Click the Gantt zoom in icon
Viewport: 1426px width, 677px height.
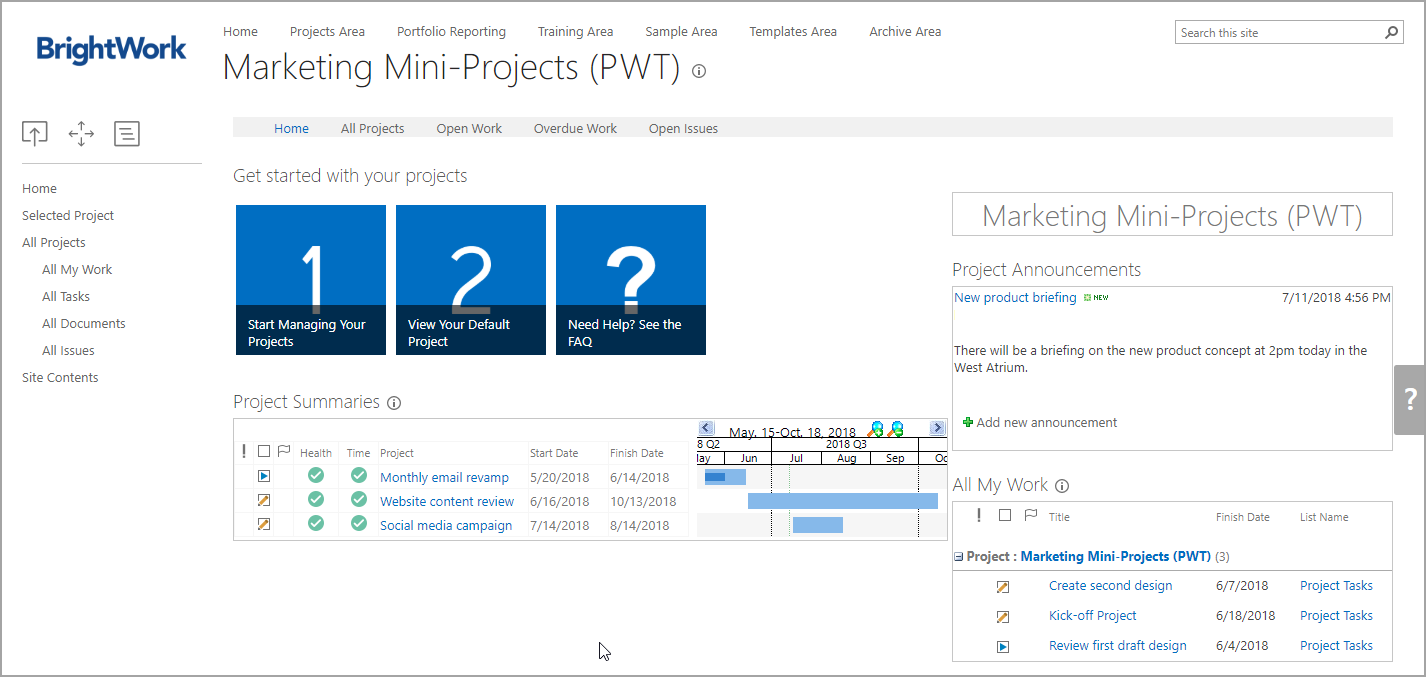pyautogui.click(x=877, y=429)
